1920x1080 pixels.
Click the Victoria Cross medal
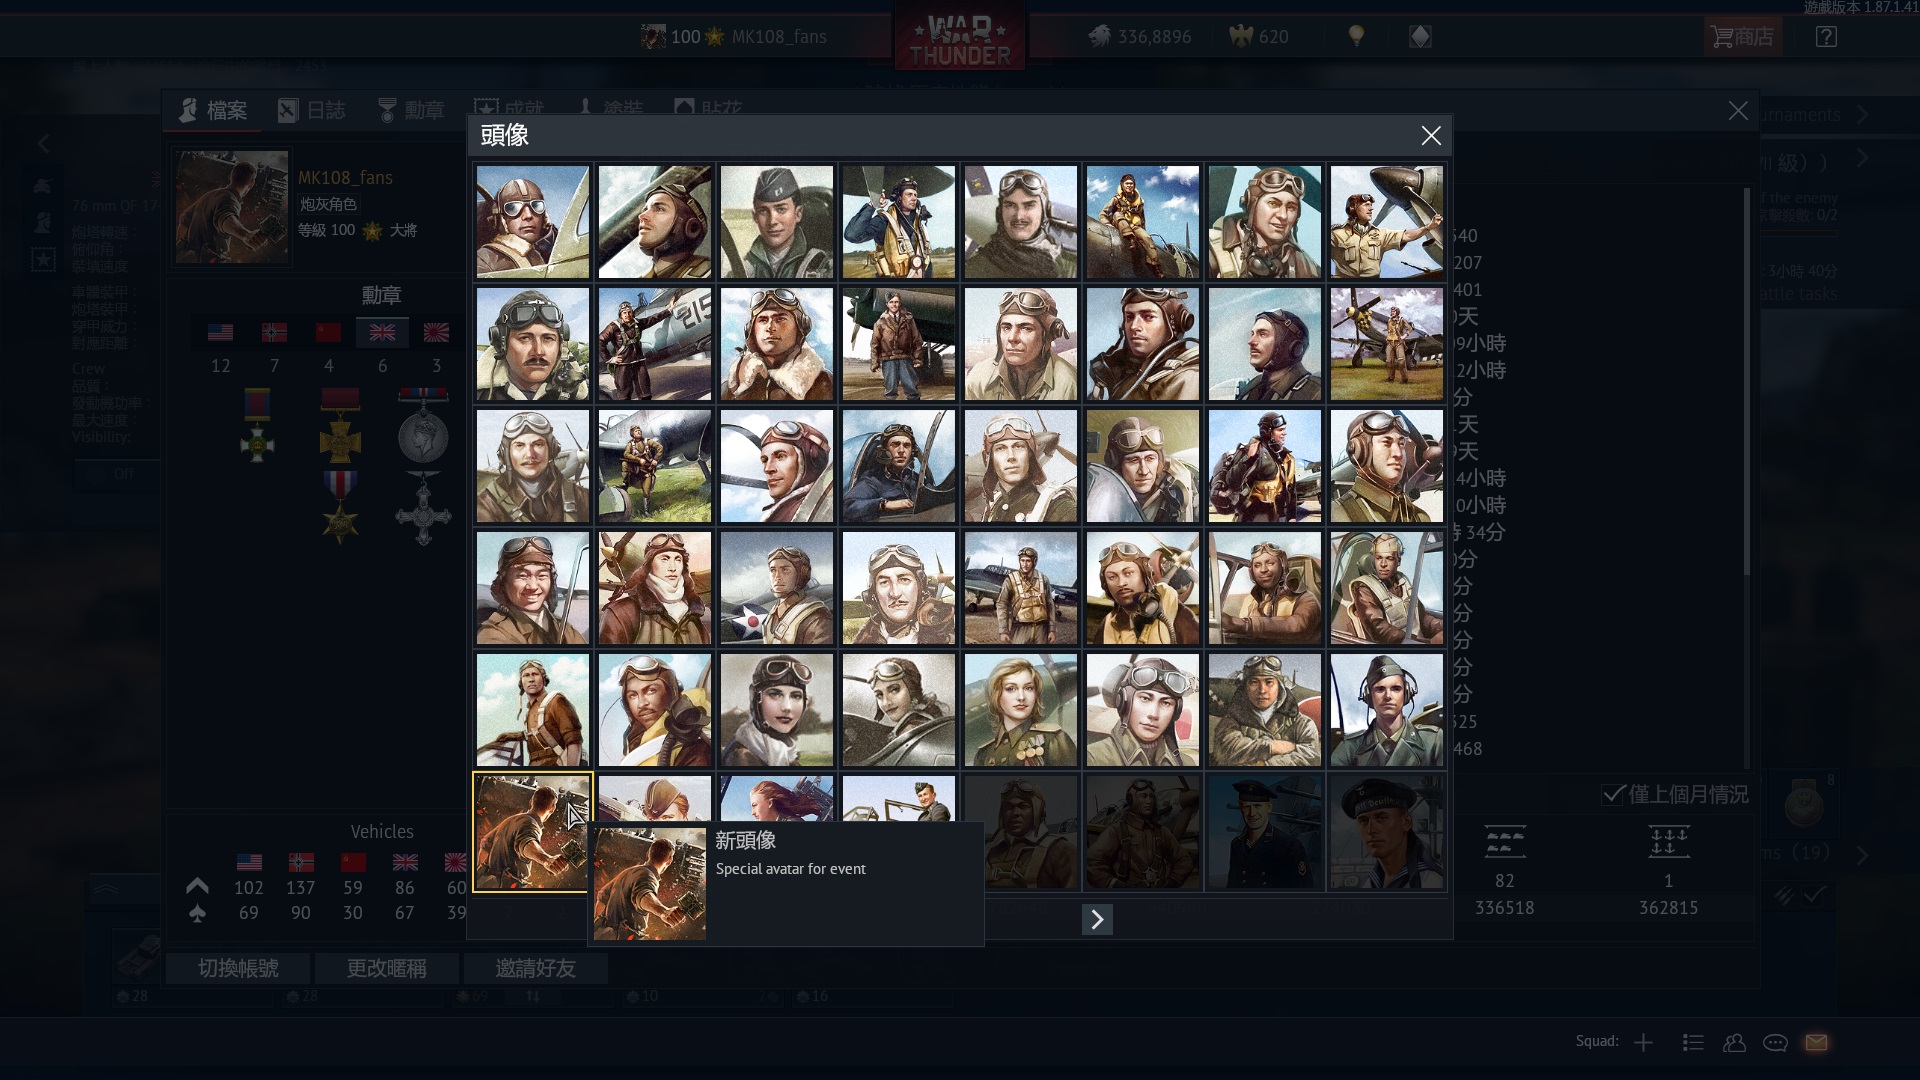coord(340,424)
